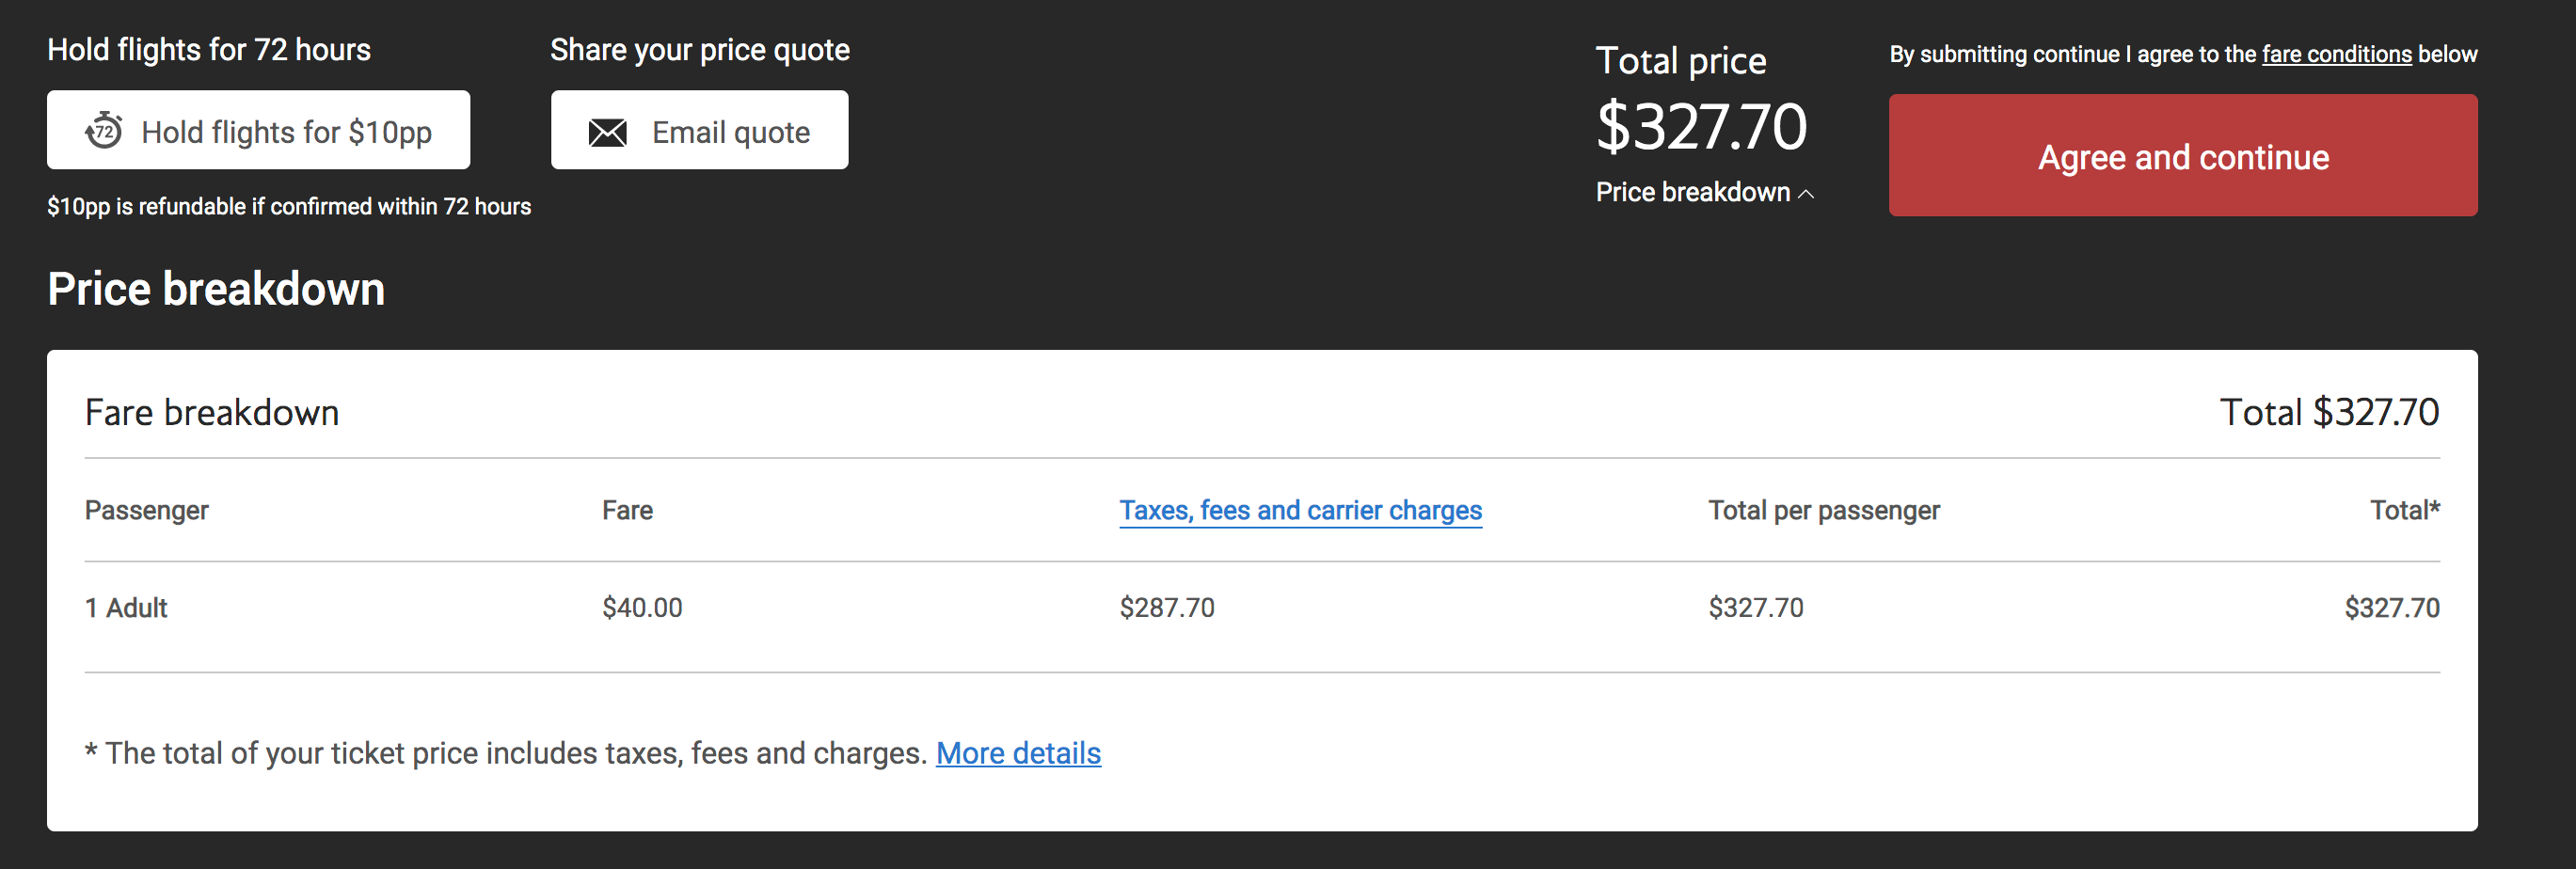Click the Price breakdown main heading

[x=216, y=289]
